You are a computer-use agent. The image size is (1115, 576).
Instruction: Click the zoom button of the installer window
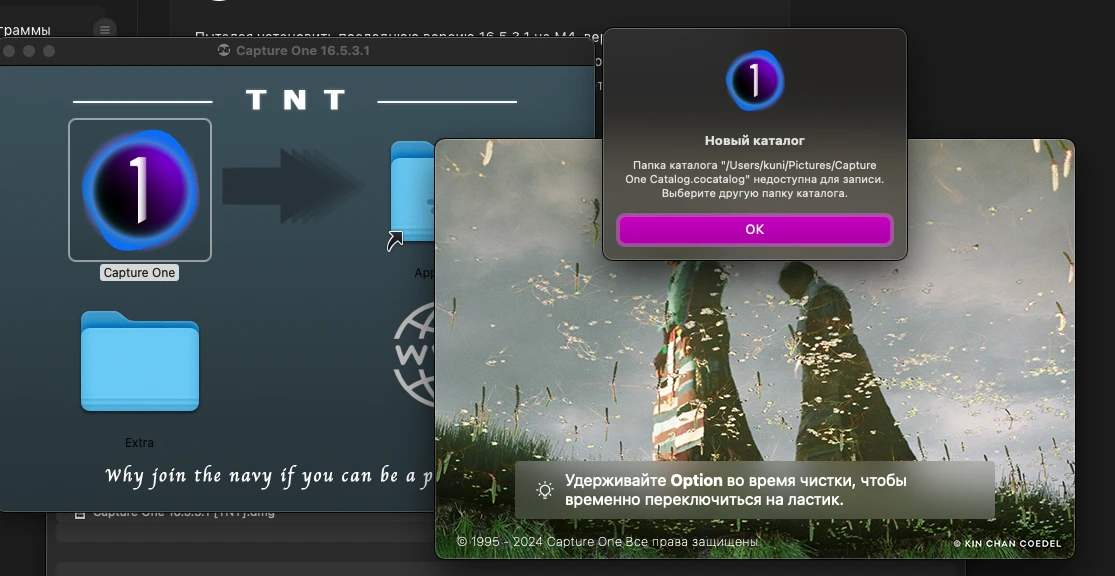[49, 51]
